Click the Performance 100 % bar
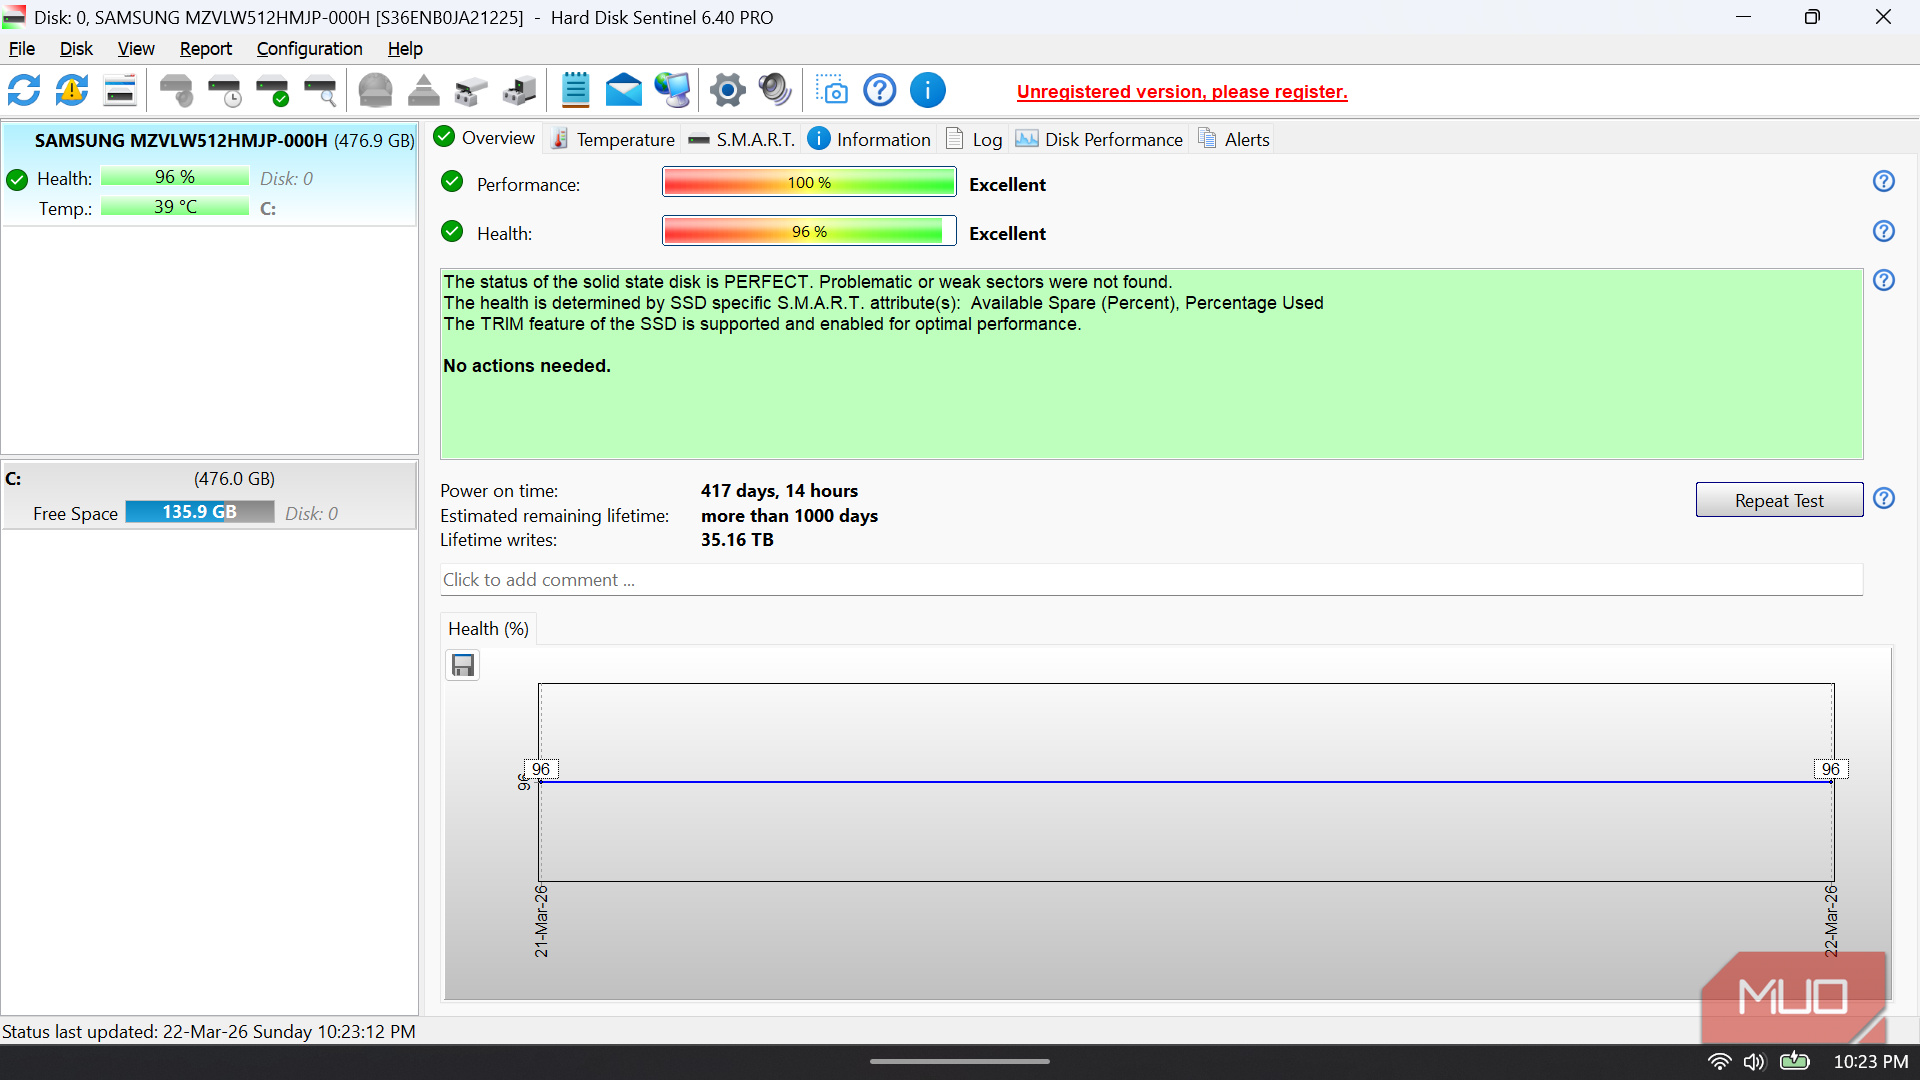The height and width of the screenshot is (1080, 1920). [x=809, y=183]
